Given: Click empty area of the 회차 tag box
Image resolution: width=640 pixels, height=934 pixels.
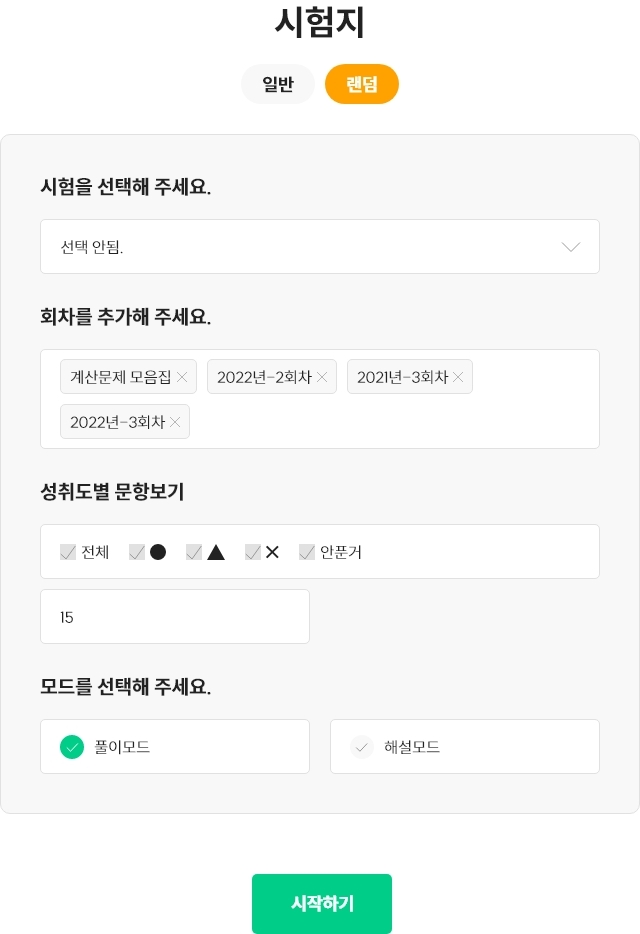Looking at the screenshot, I should click(x=393, y=422).
